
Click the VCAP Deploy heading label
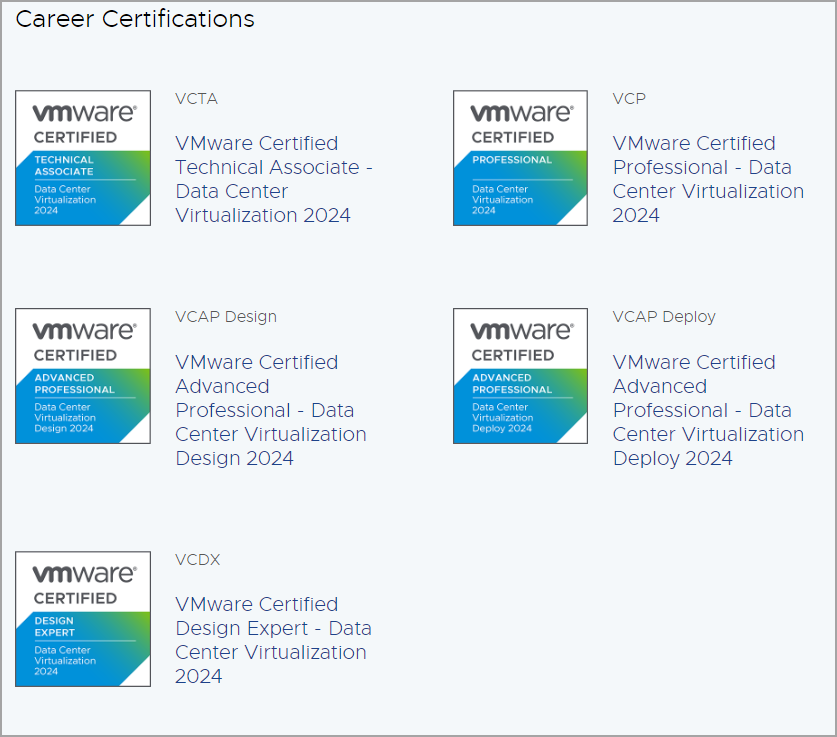pyautogui.click(x=664, y=316)
